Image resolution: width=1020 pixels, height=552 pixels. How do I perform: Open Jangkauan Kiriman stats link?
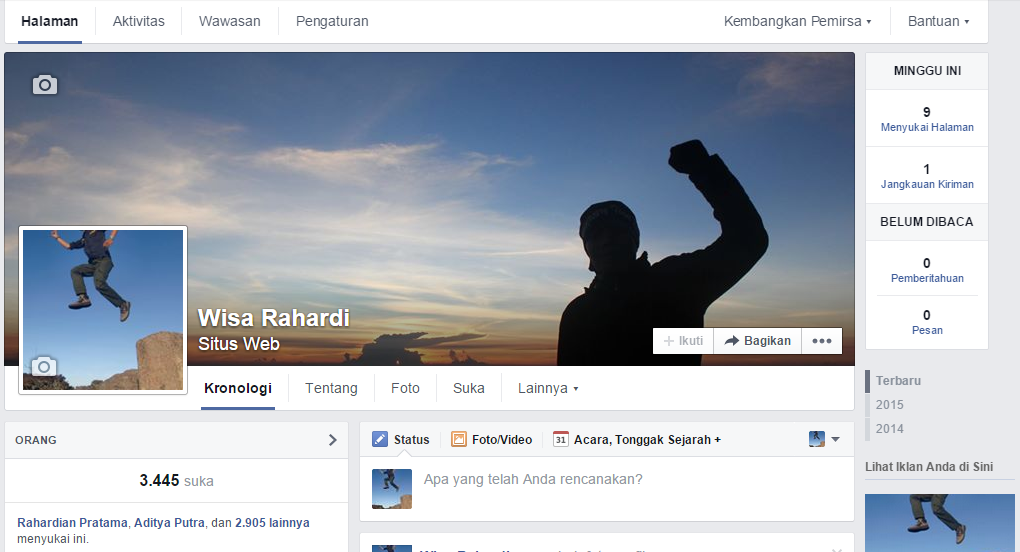point(927,184)
